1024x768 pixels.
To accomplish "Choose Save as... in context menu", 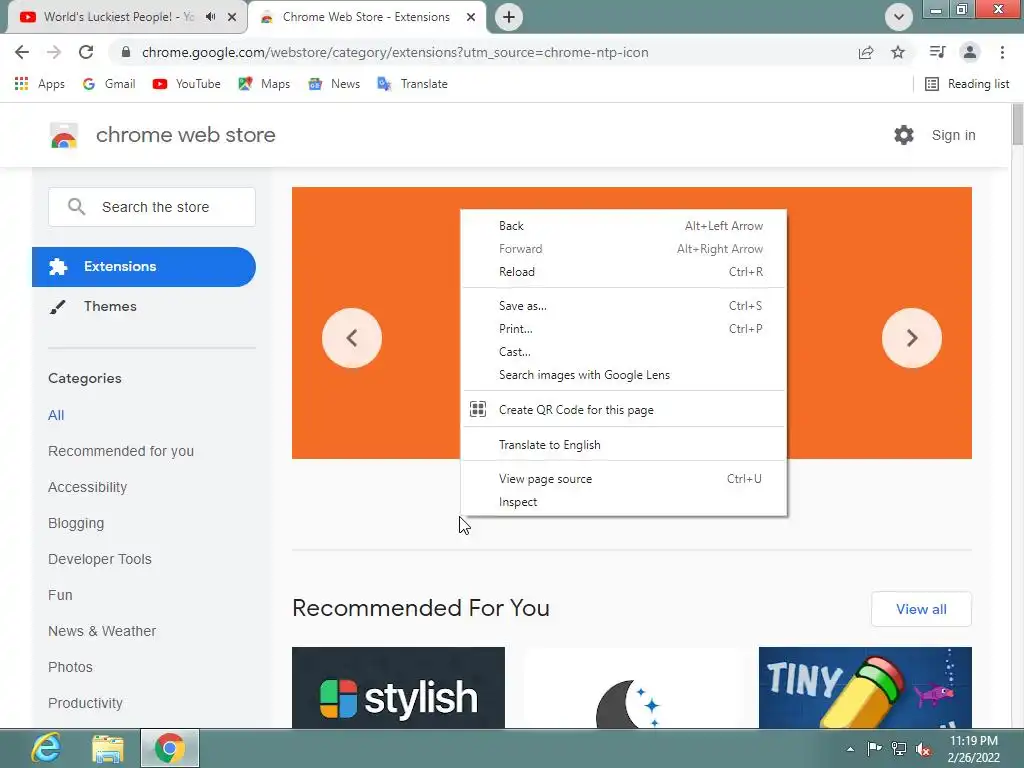I will coord(624,306).
